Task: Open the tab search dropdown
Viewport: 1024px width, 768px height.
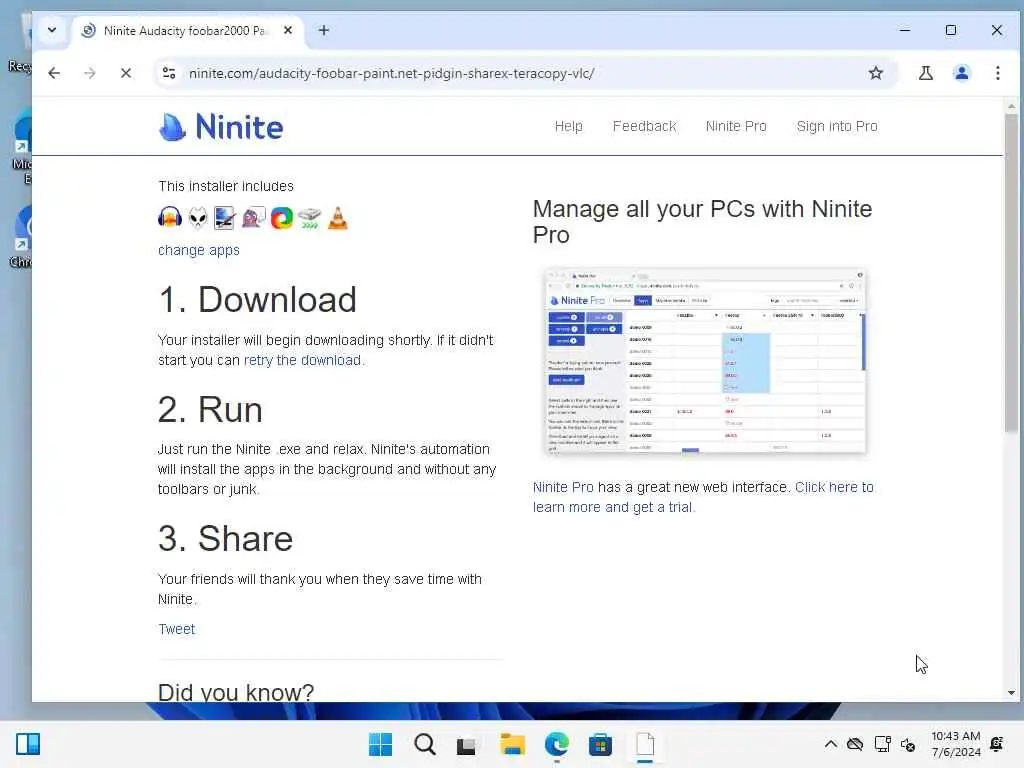Action: [x=52, y=30]
